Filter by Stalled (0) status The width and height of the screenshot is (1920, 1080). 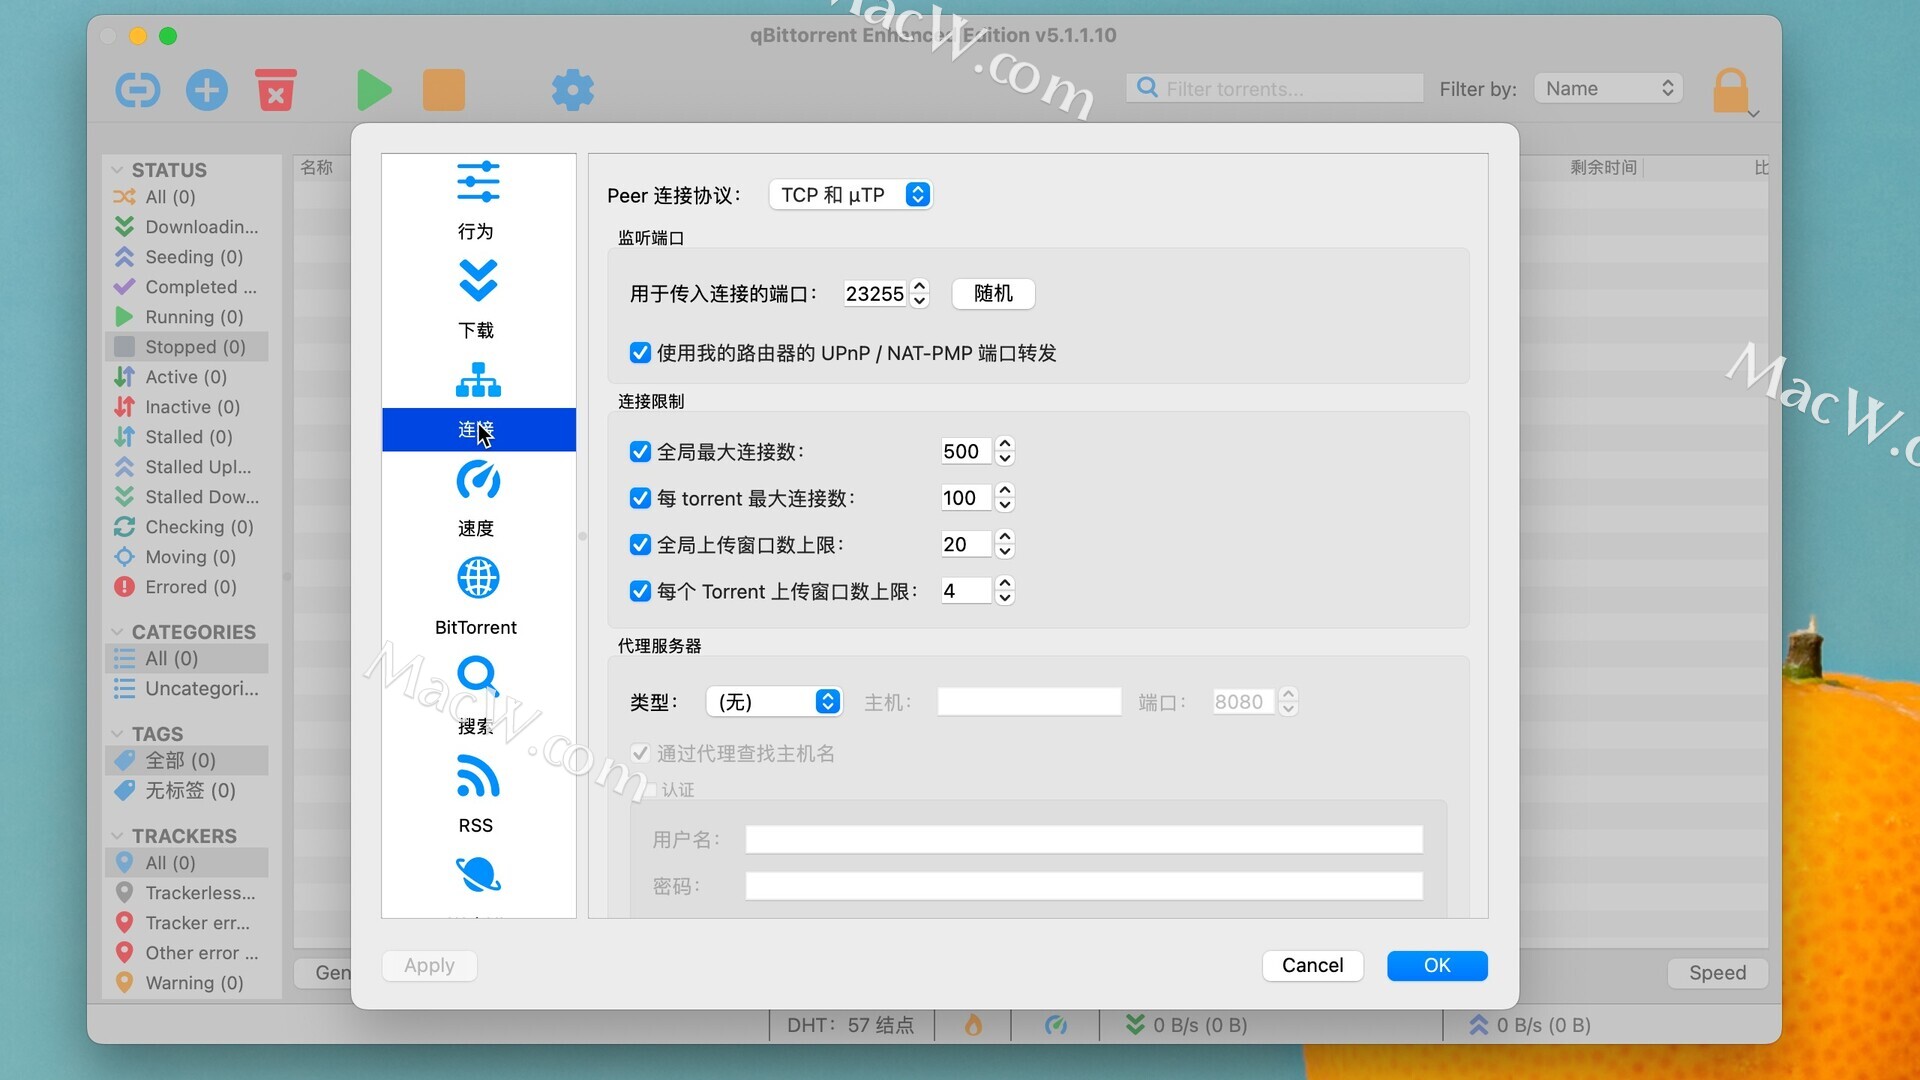click(186, 437)
